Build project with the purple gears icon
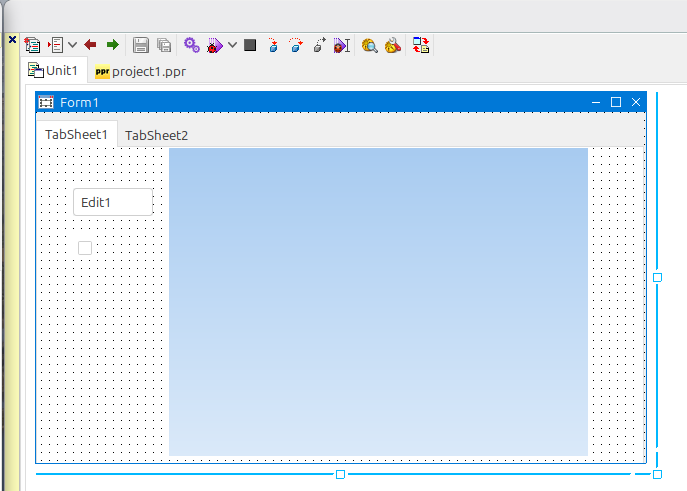The height and width of the screenshot is (491, 687). point(192,45)
